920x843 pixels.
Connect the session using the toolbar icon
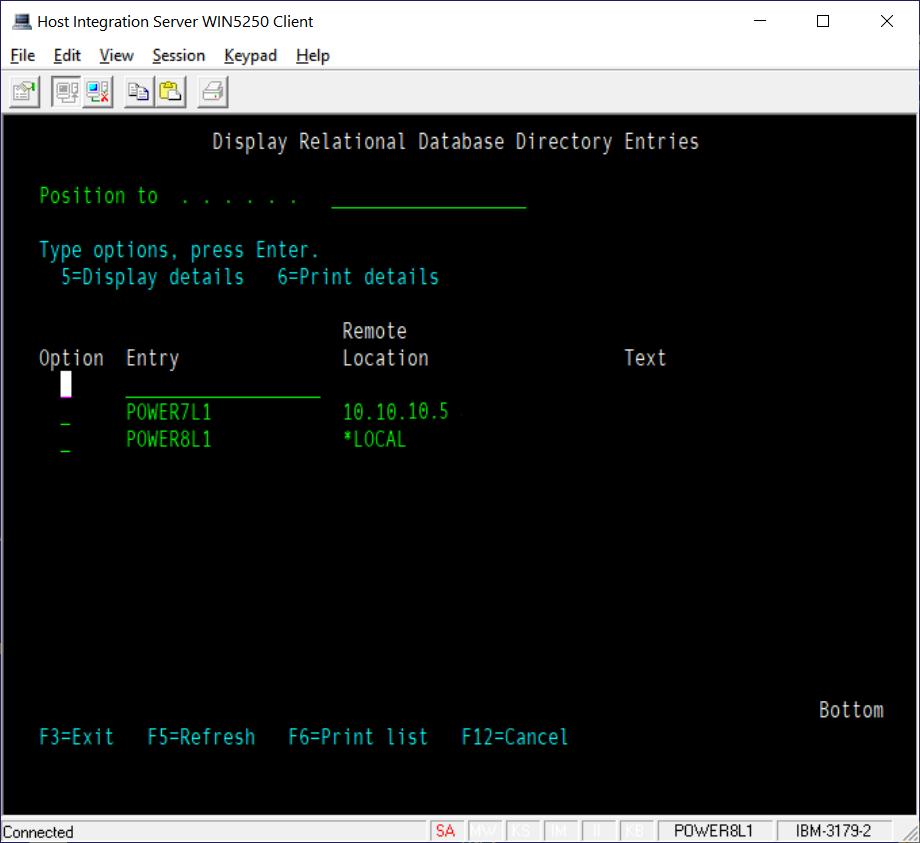coord(66,91)
